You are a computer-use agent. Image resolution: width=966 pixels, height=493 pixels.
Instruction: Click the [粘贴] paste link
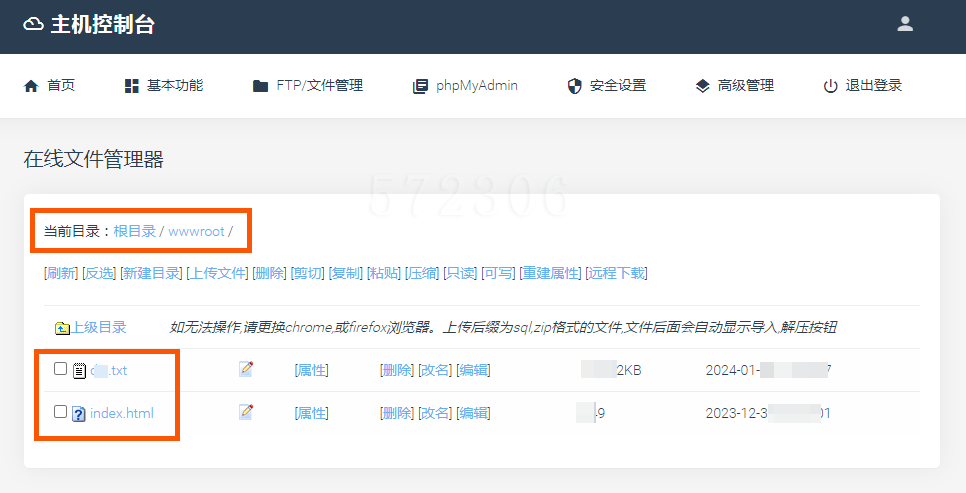(x=384, y=273)
